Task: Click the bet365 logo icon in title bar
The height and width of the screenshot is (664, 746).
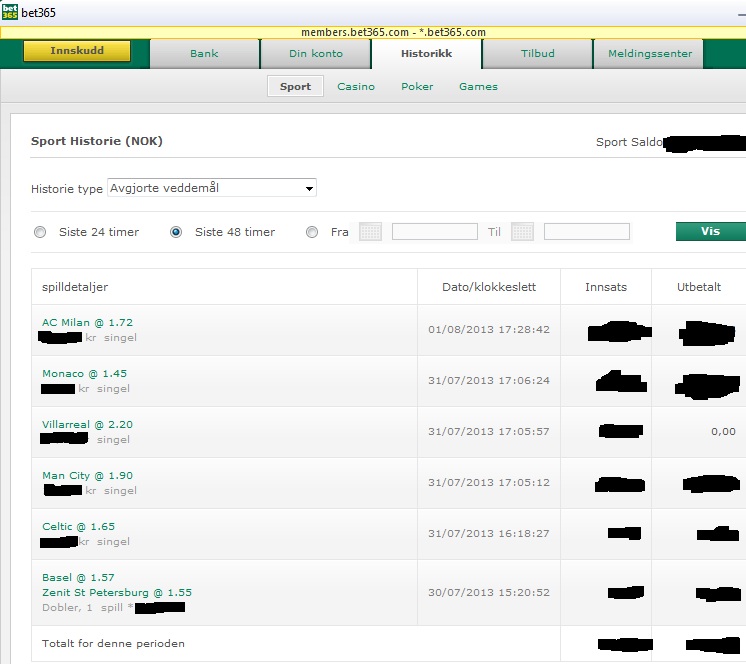Action: tap(10, 12)
